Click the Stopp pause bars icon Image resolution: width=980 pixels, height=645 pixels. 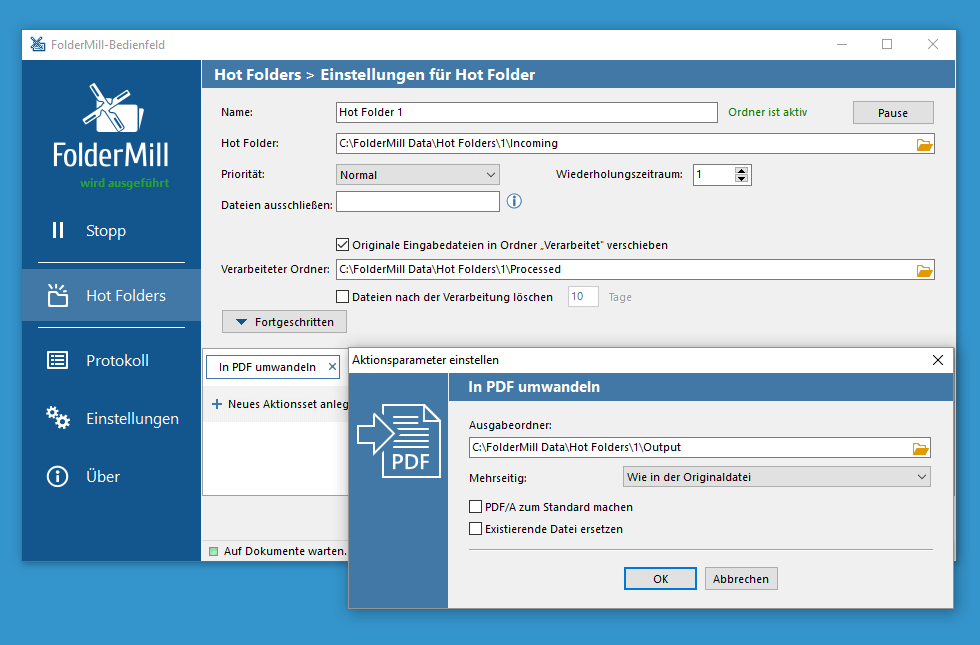(58, 230)
